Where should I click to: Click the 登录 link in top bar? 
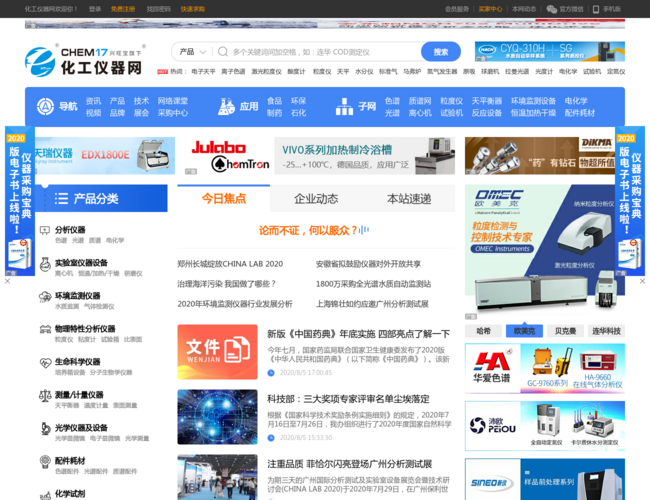[x=95, y=9]
